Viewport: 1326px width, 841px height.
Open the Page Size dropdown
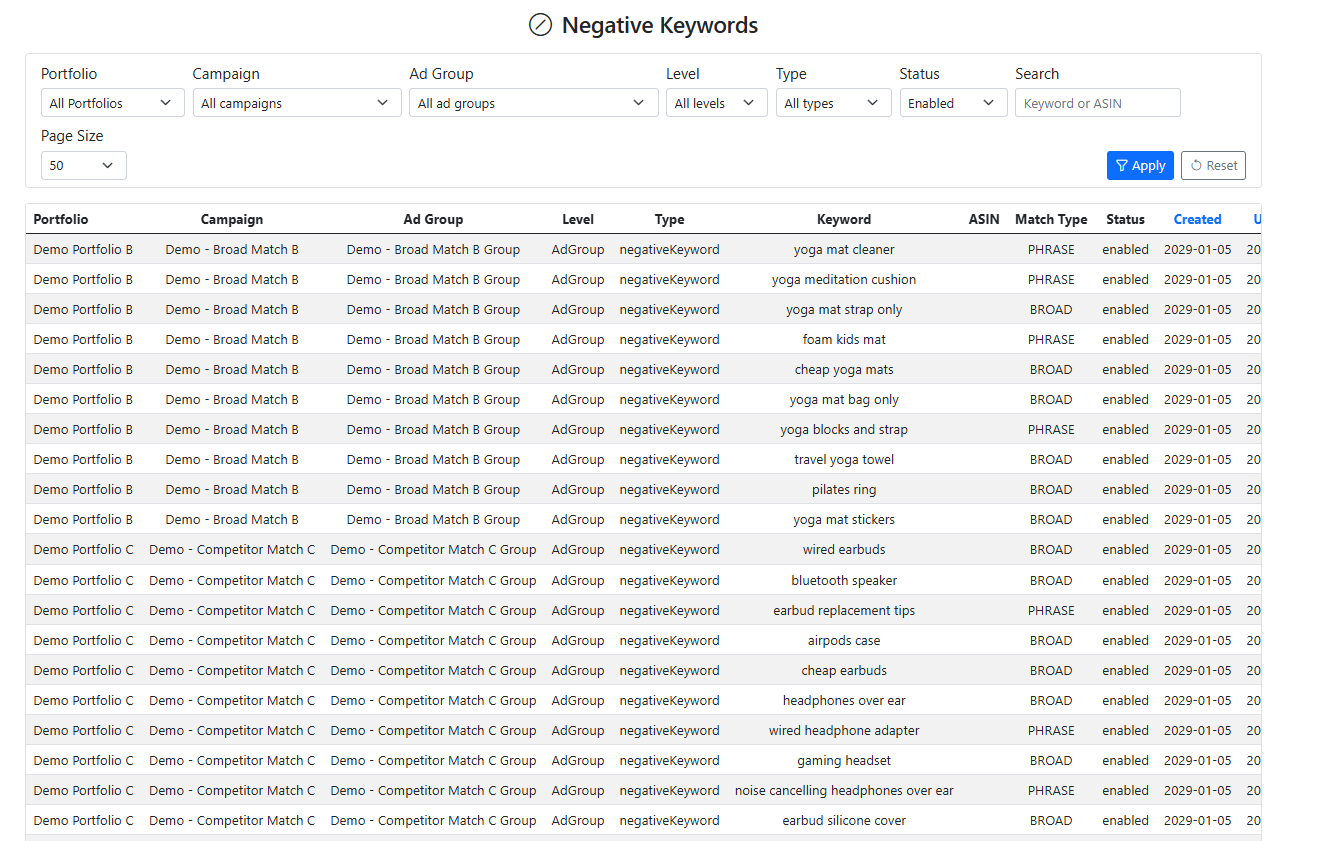point(83,165)
